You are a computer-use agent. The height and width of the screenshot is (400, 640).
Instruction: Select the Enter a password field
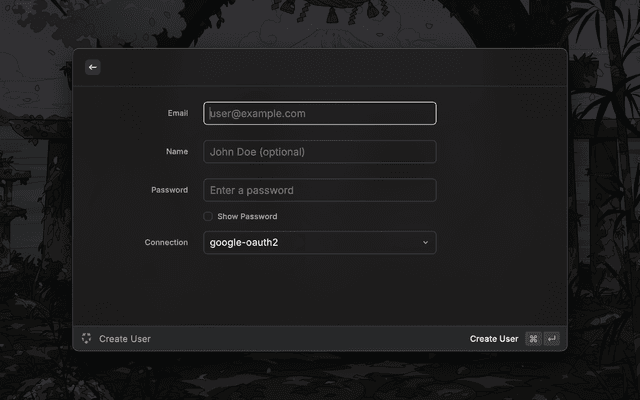pos(320,190)
